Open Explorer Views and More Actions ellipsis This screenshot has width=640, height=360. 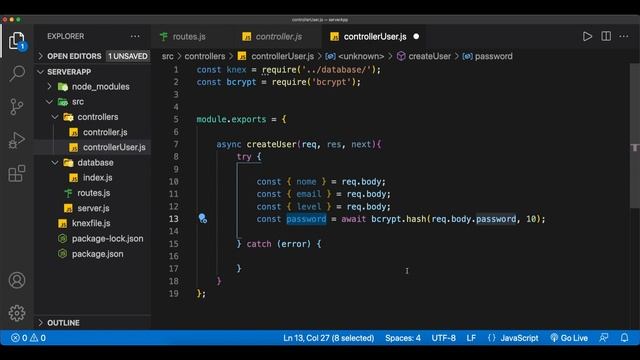pos(135,36)
